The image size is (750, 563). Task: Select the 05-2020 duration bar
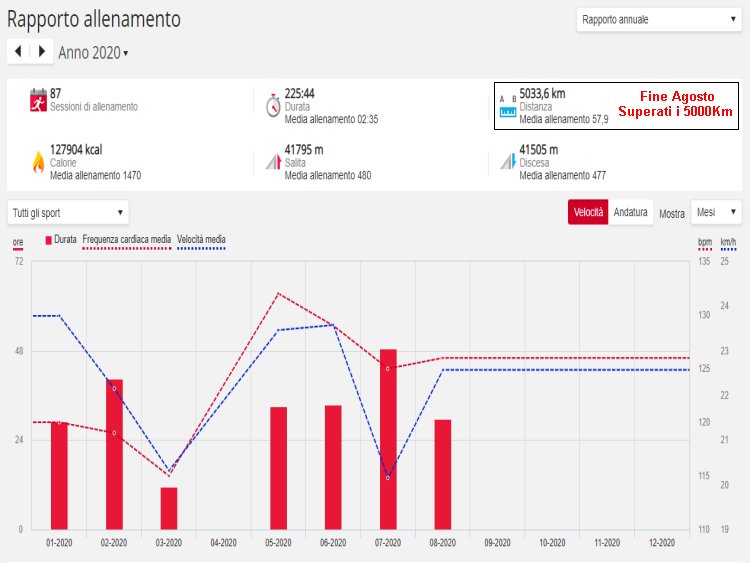[x=278, y=468]
